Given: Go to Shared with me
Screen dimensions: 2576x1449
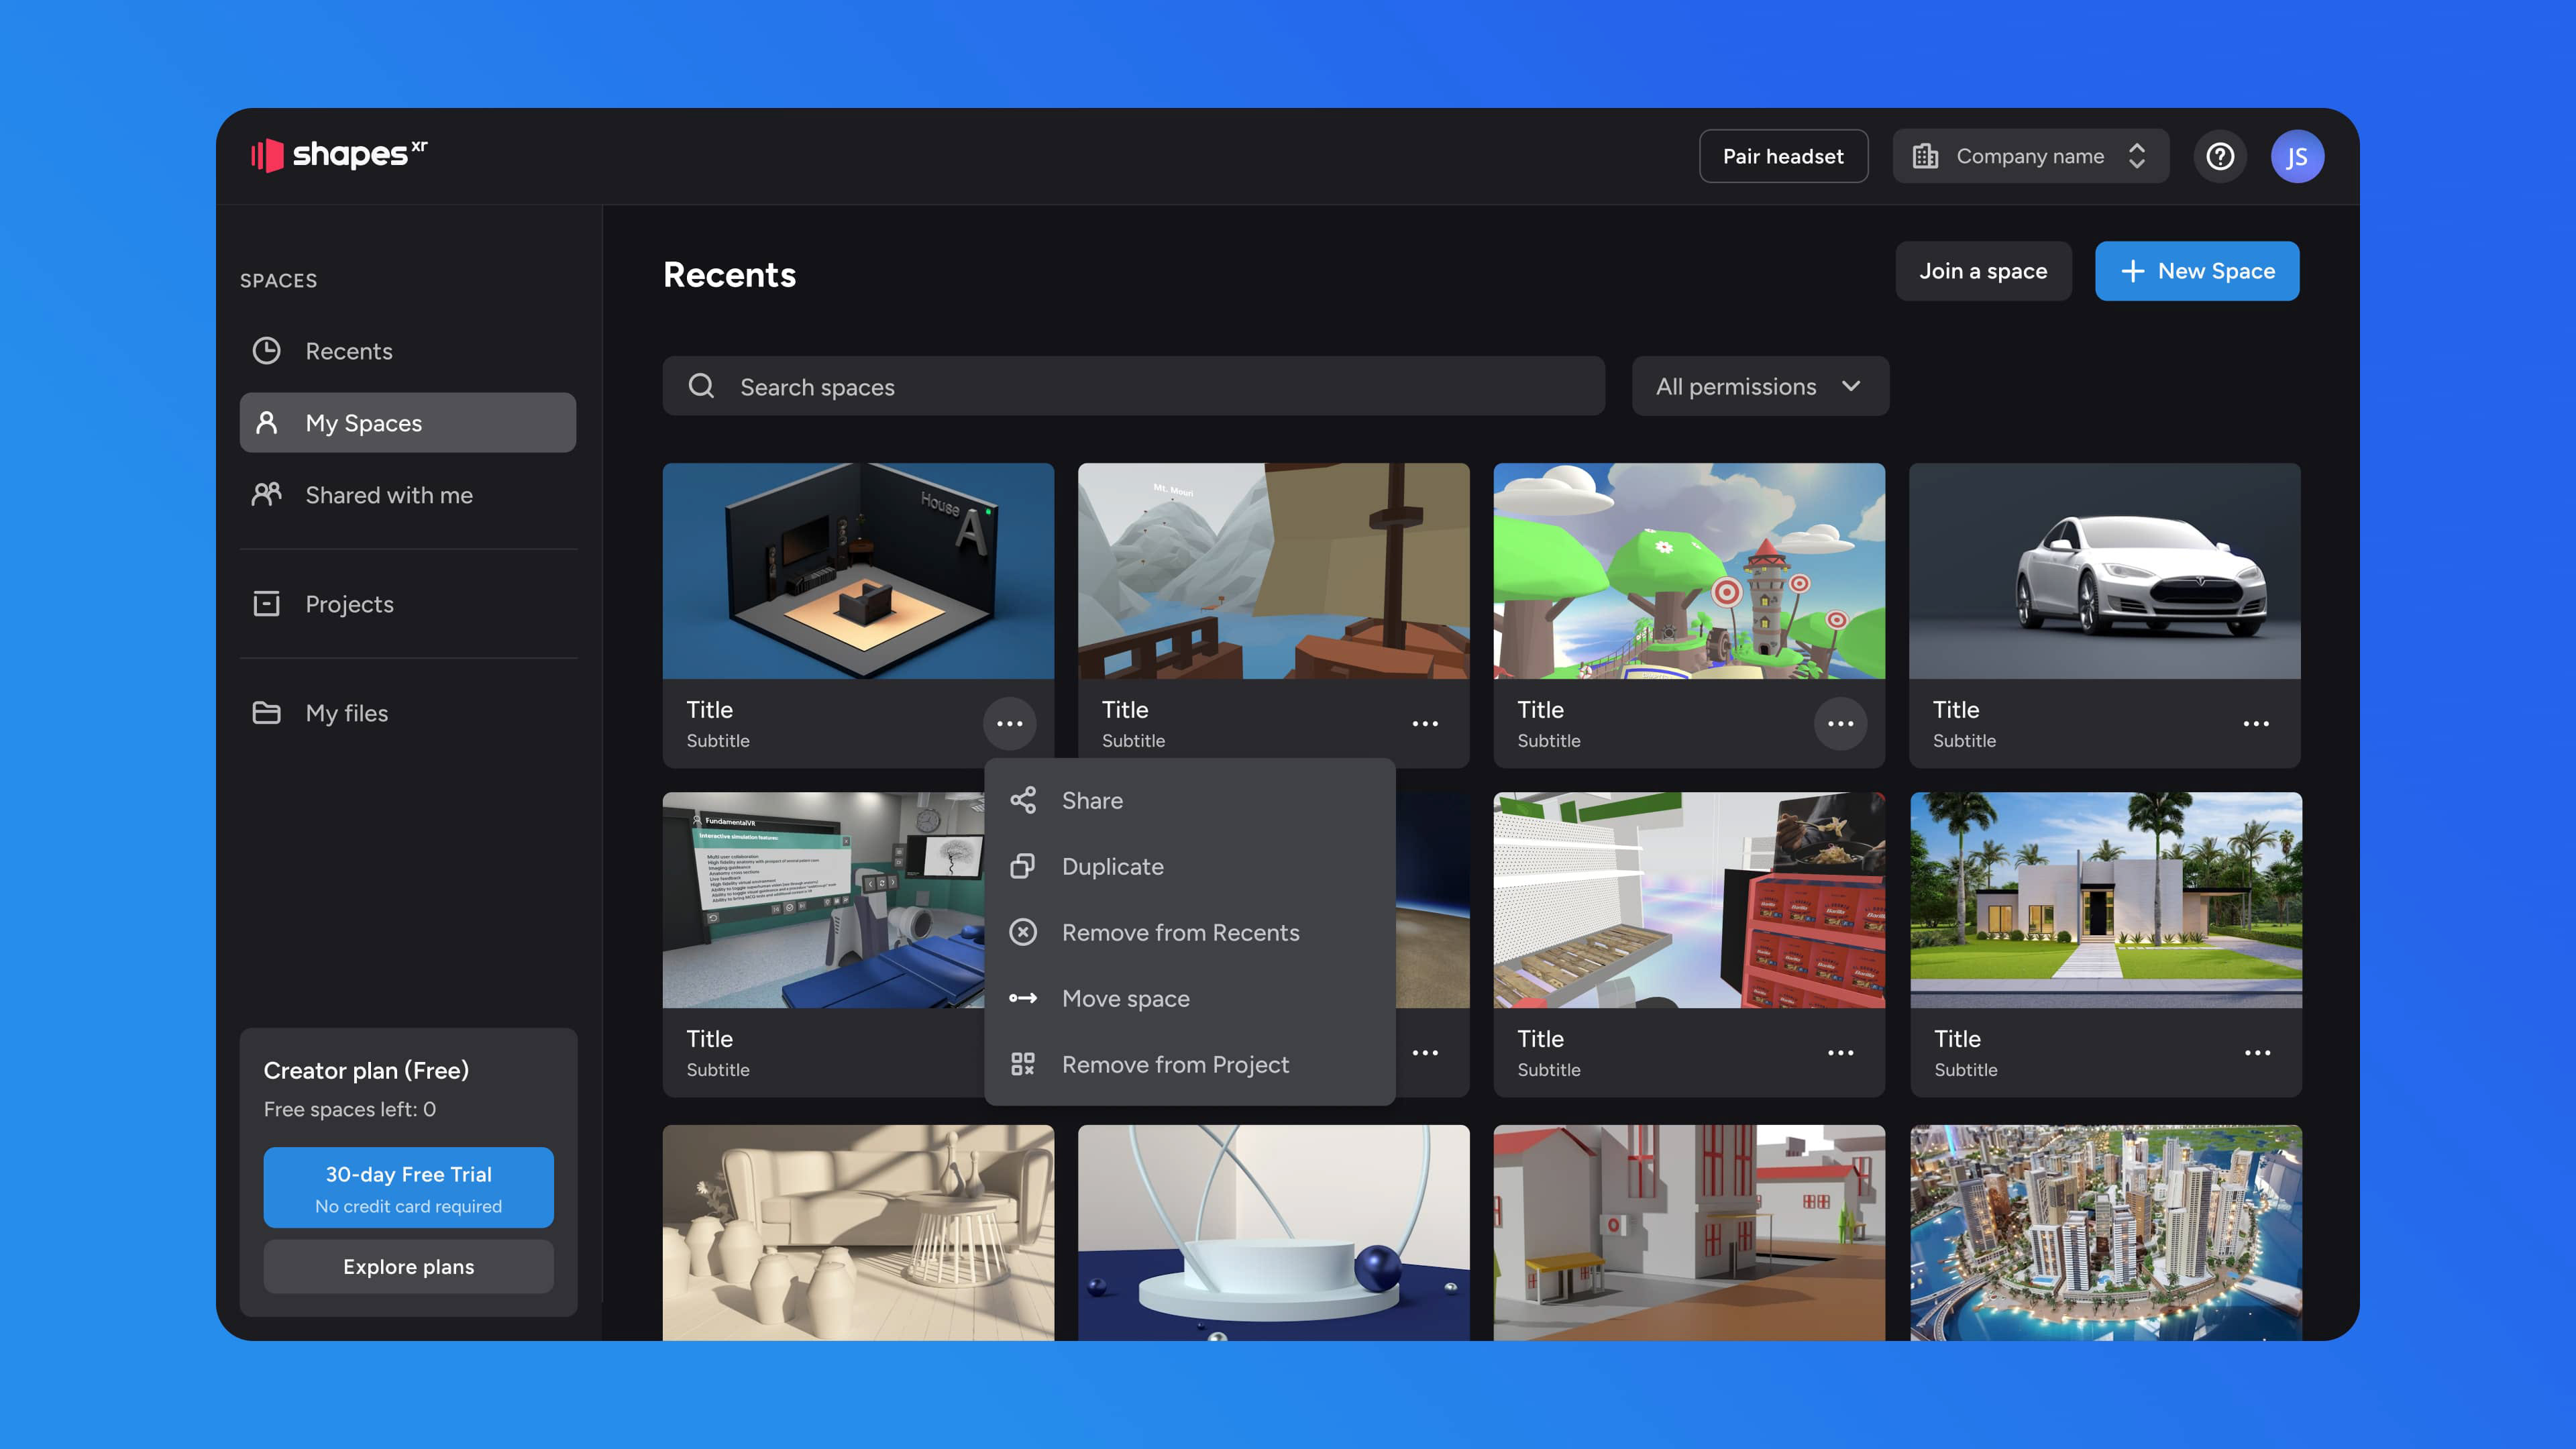Looking at the screenshot, I should point(388,495).
